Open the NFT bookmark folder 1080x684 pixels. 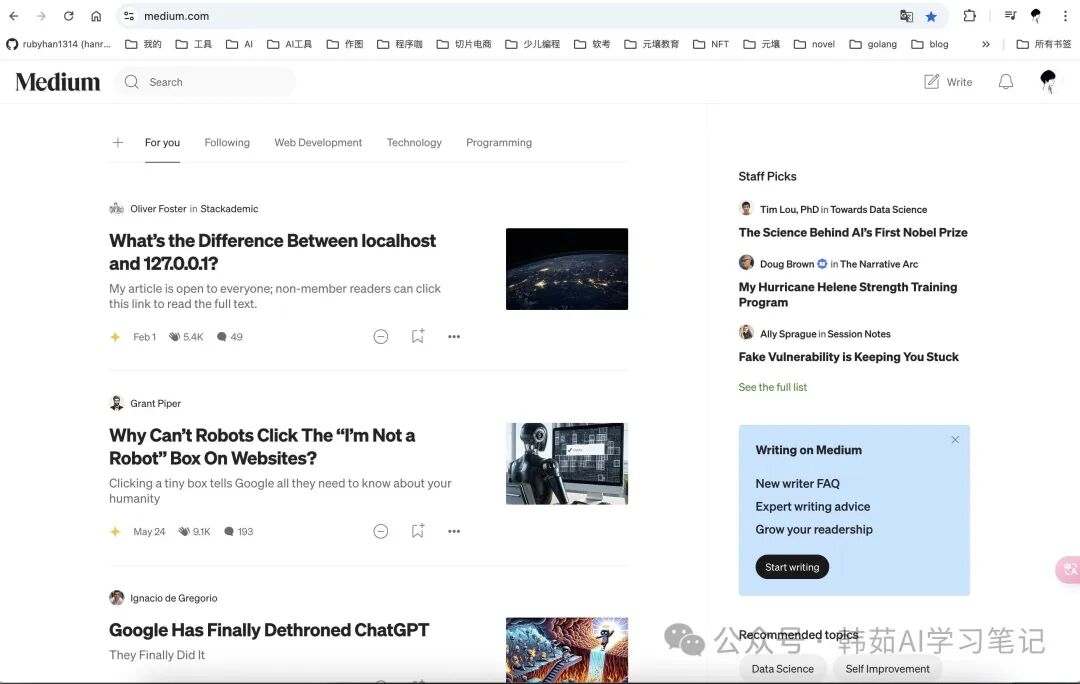click(711, 44)
